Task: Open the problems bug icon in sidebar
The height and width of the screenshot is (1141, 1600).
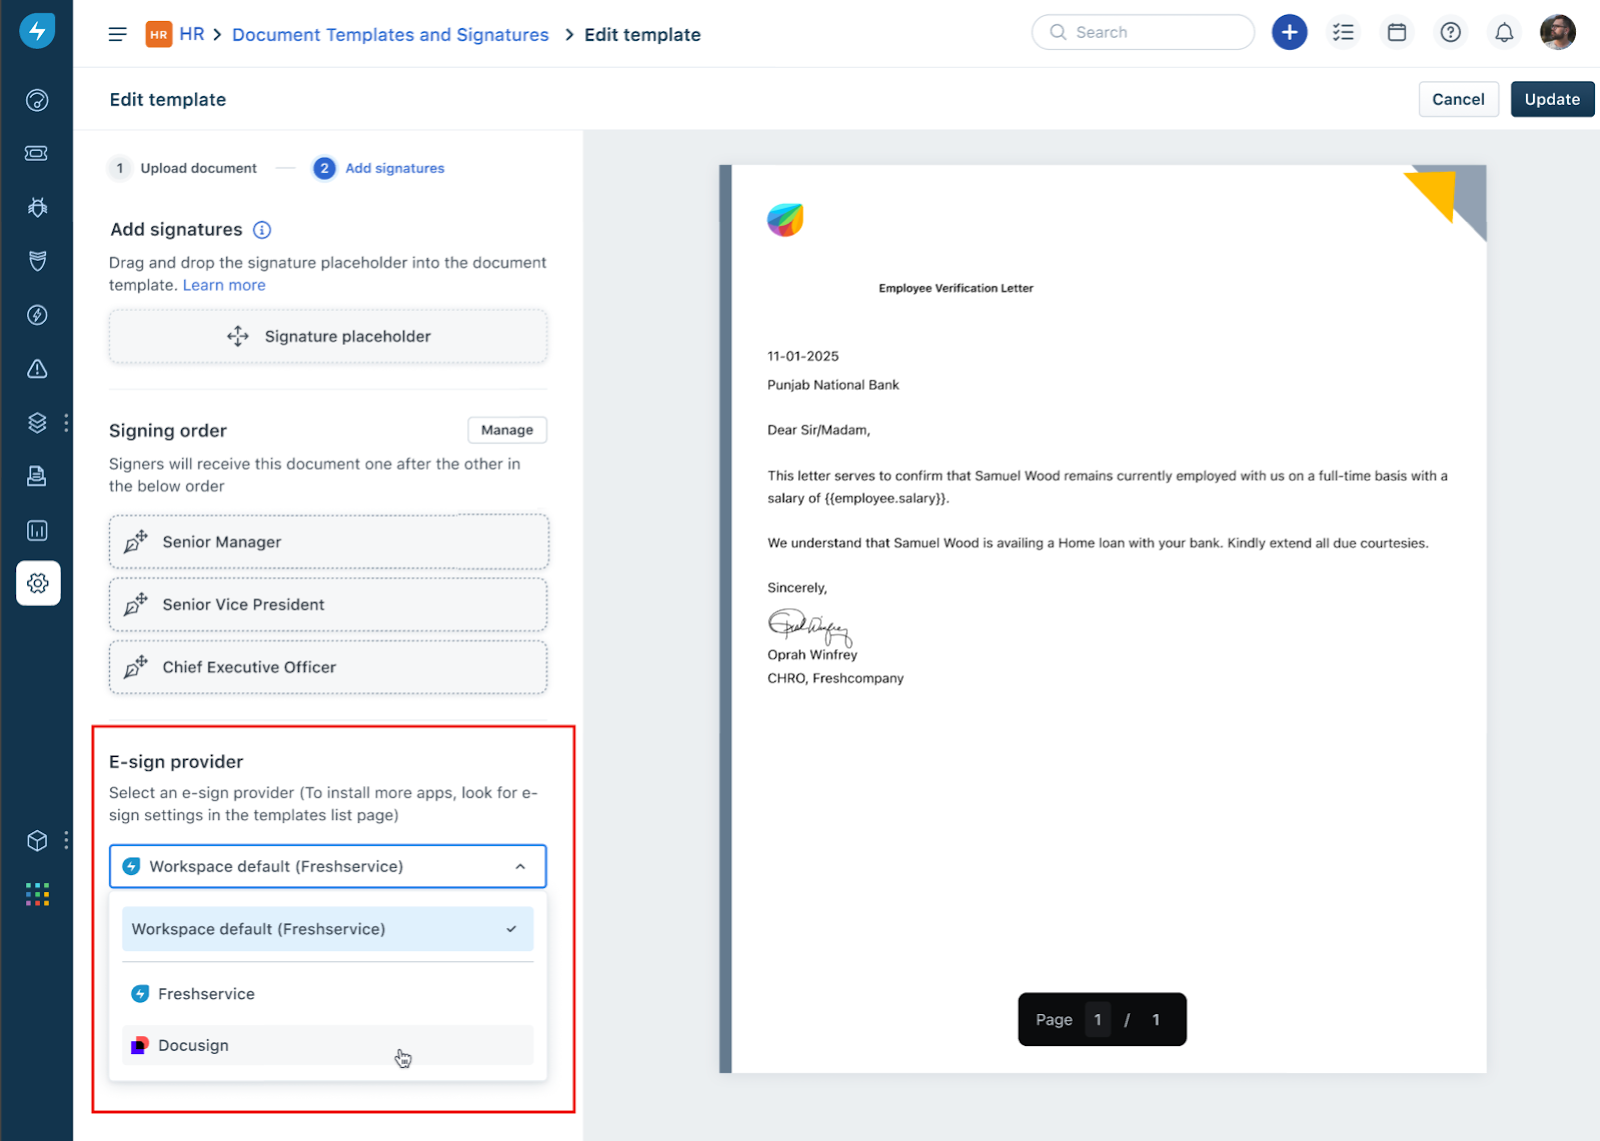Action: click(37, 207)
